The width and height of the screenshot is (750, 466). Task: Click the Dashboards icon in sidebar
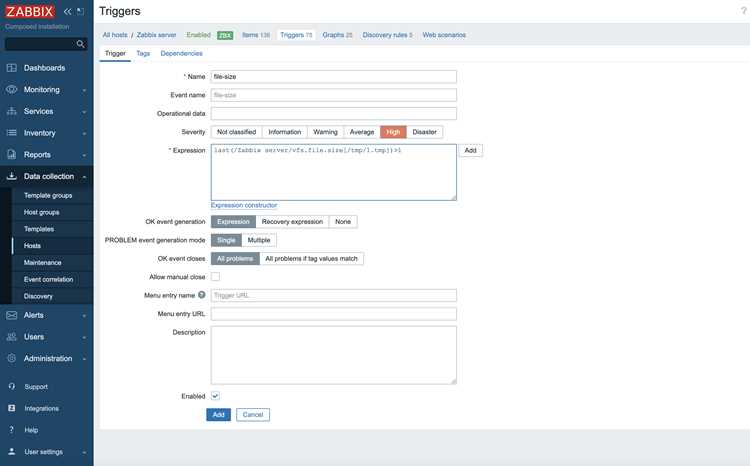(x=11, y=68)
